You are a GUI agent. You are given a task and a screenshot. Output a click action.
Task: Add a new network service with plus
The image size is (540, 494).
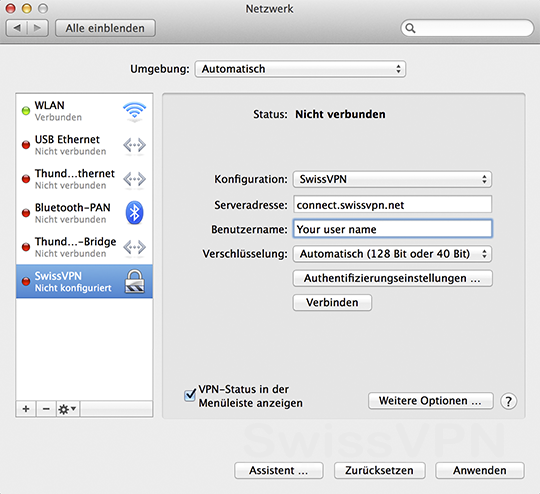(26, 409)
